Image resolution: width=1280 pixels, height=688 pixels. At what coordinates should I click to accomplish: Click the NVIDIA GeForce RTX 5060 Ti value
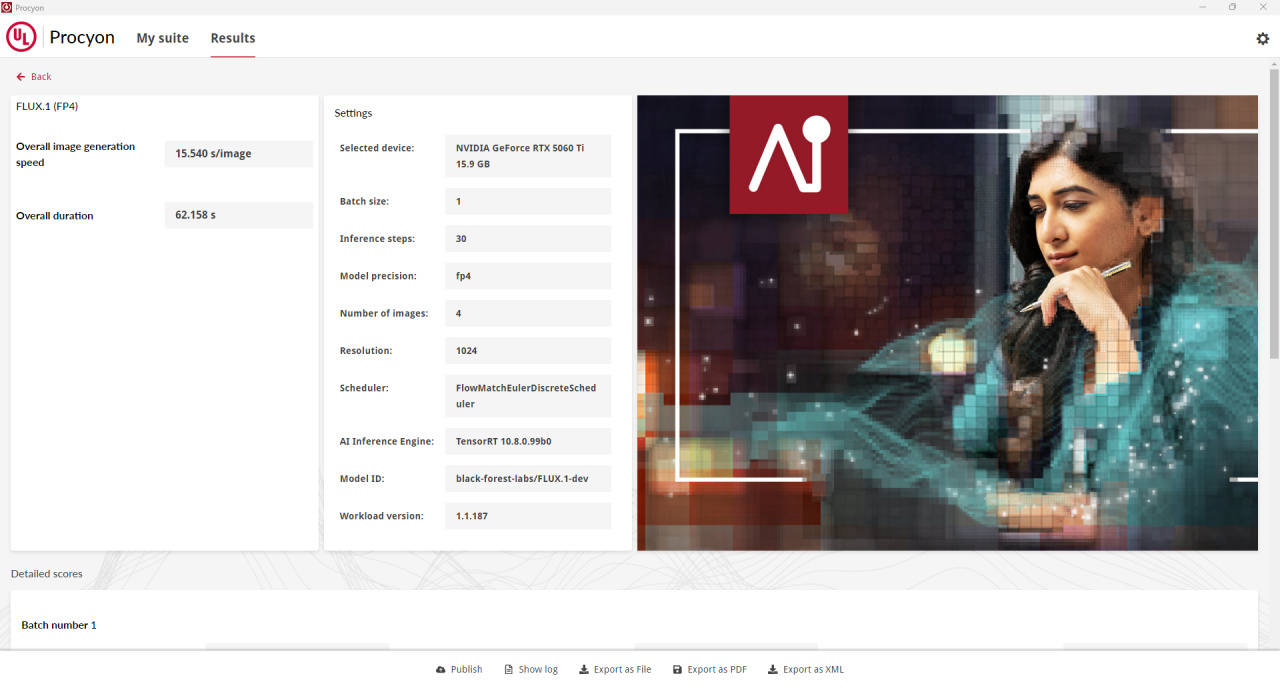pyautogui.click(x=528, y=156)
